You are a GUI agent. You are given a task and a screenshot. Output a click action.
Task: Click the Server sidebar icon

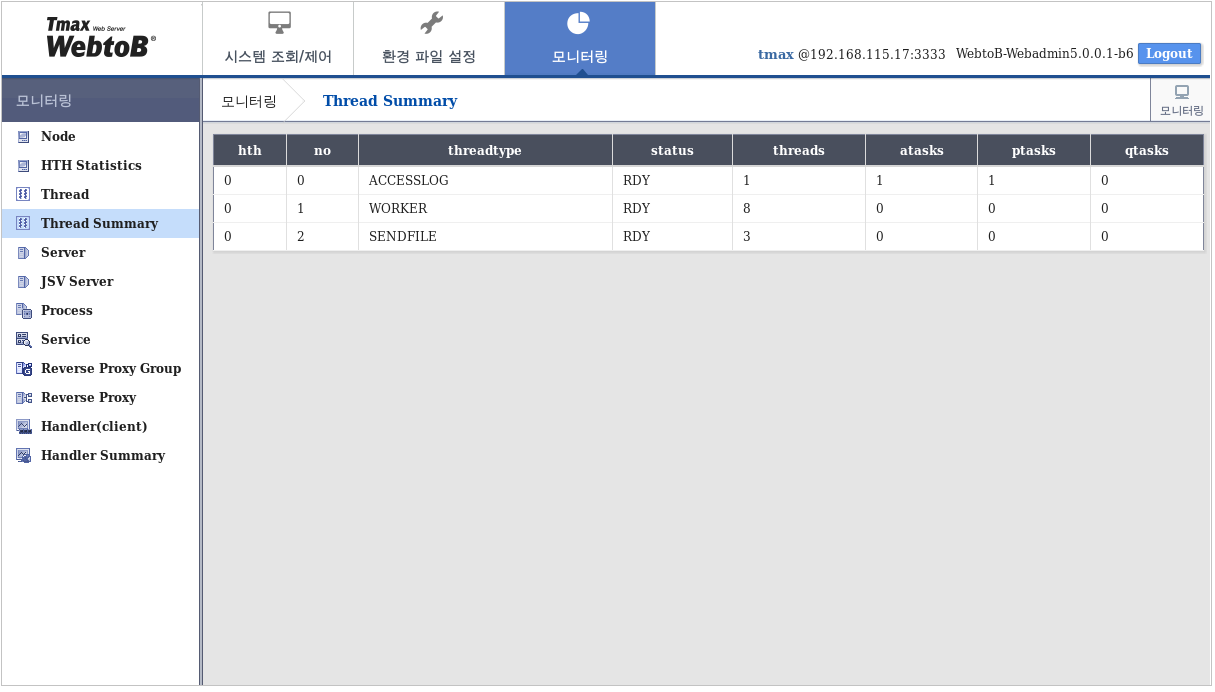24,253
